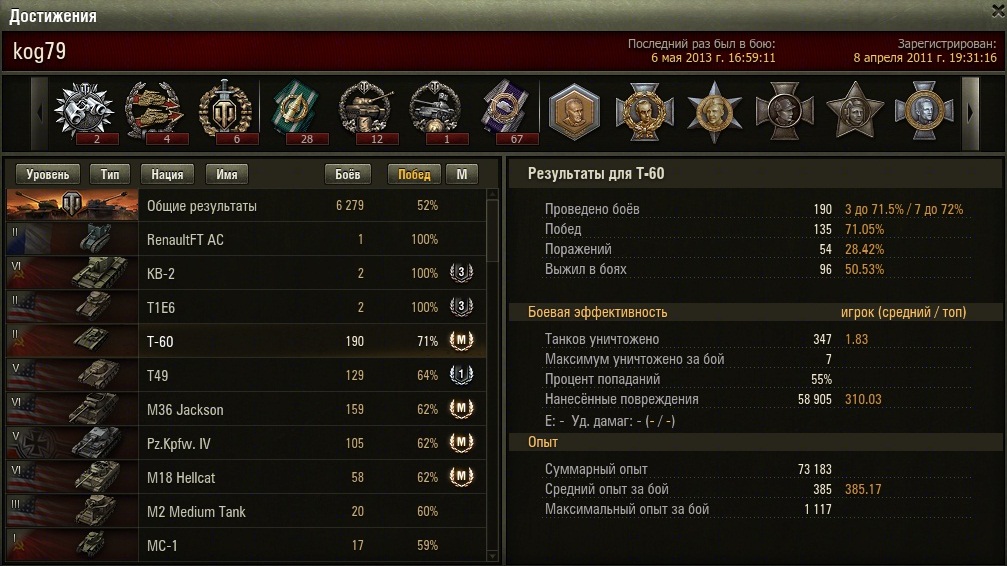Click the class 1 badge next to T49

461,375
